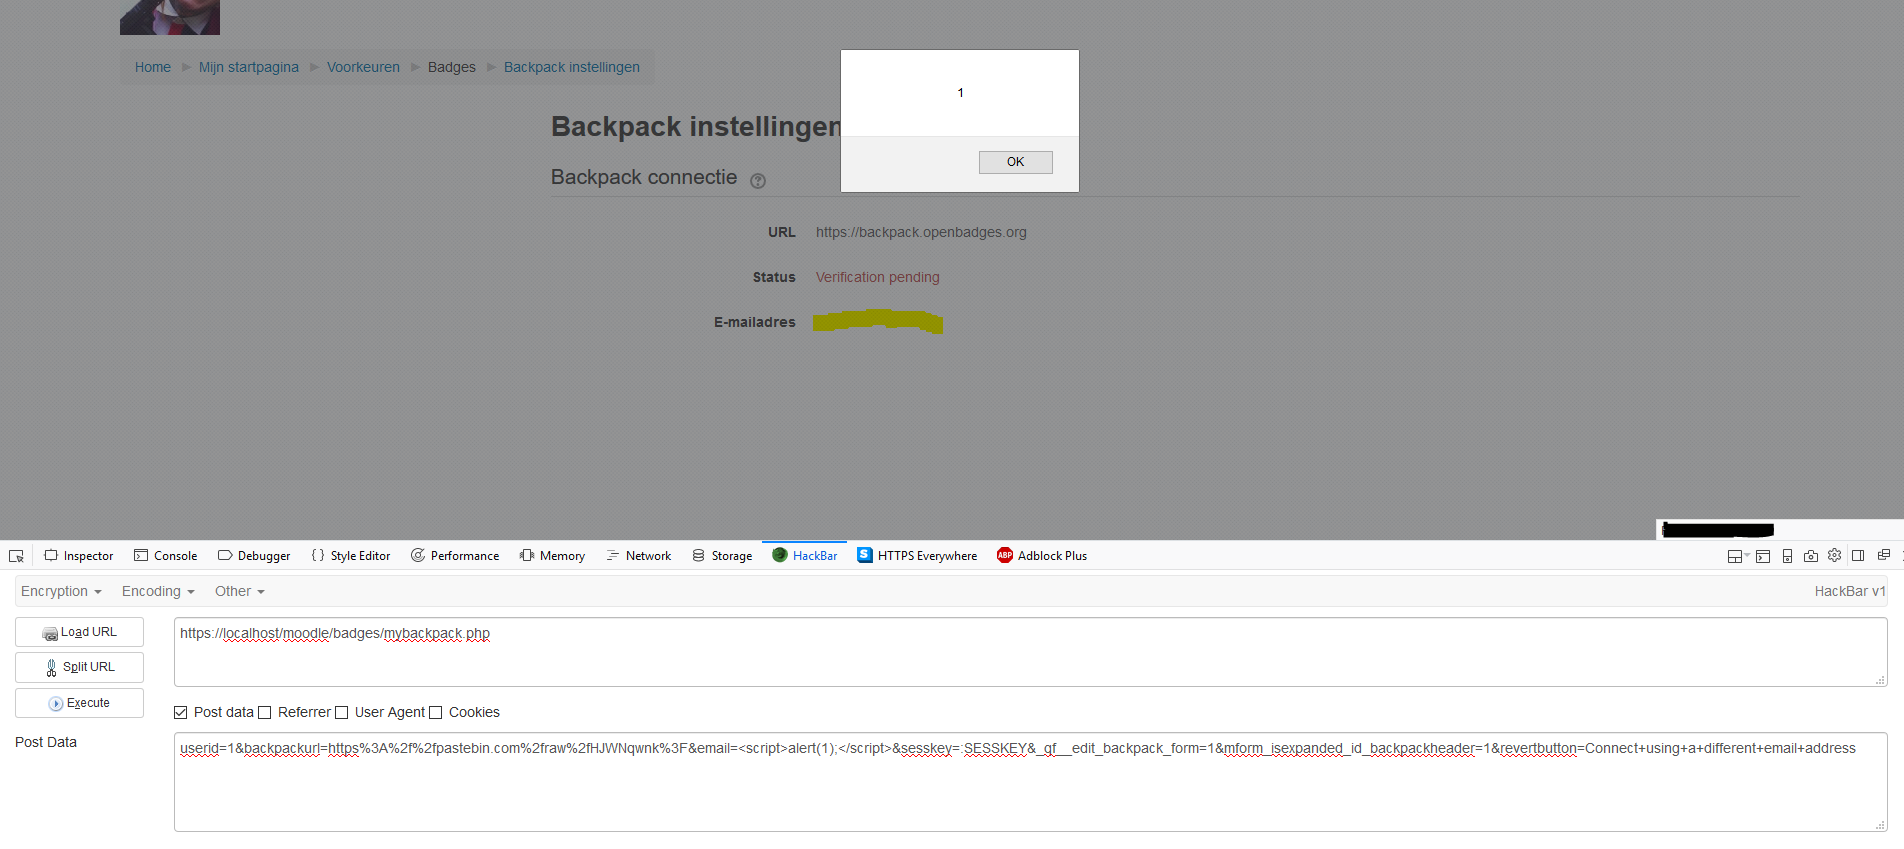Enable the User Agent checkbox
The height and width of the screenshot is (849, 1904).
[x=342, y=713]
